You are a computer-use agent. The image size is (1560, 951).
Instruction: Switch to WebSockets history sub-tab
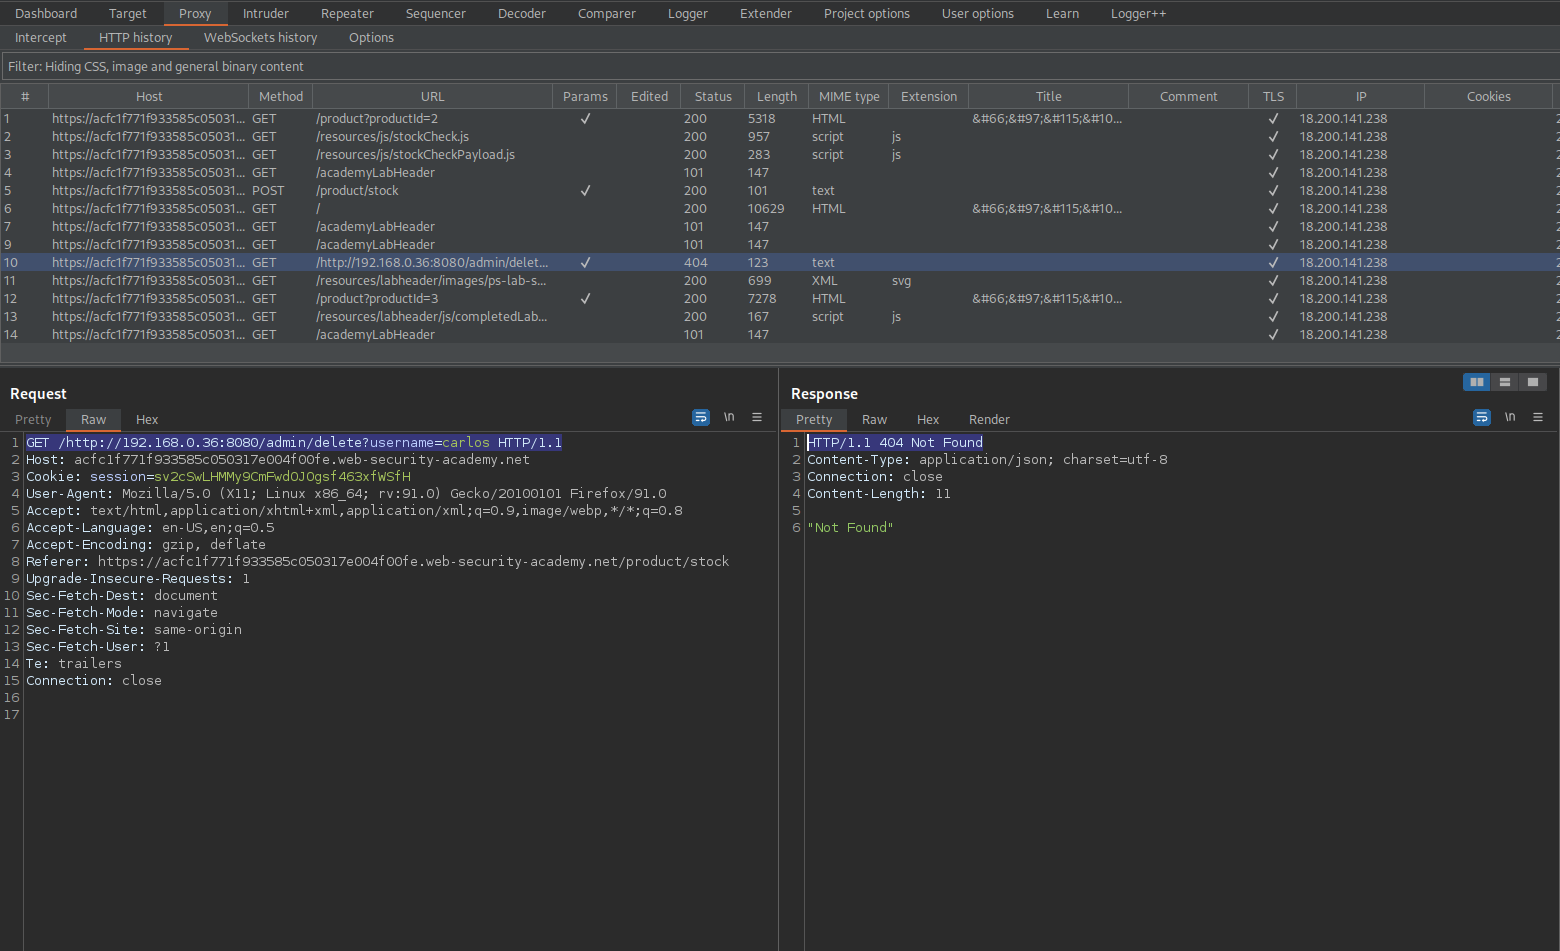click(260, 37)
